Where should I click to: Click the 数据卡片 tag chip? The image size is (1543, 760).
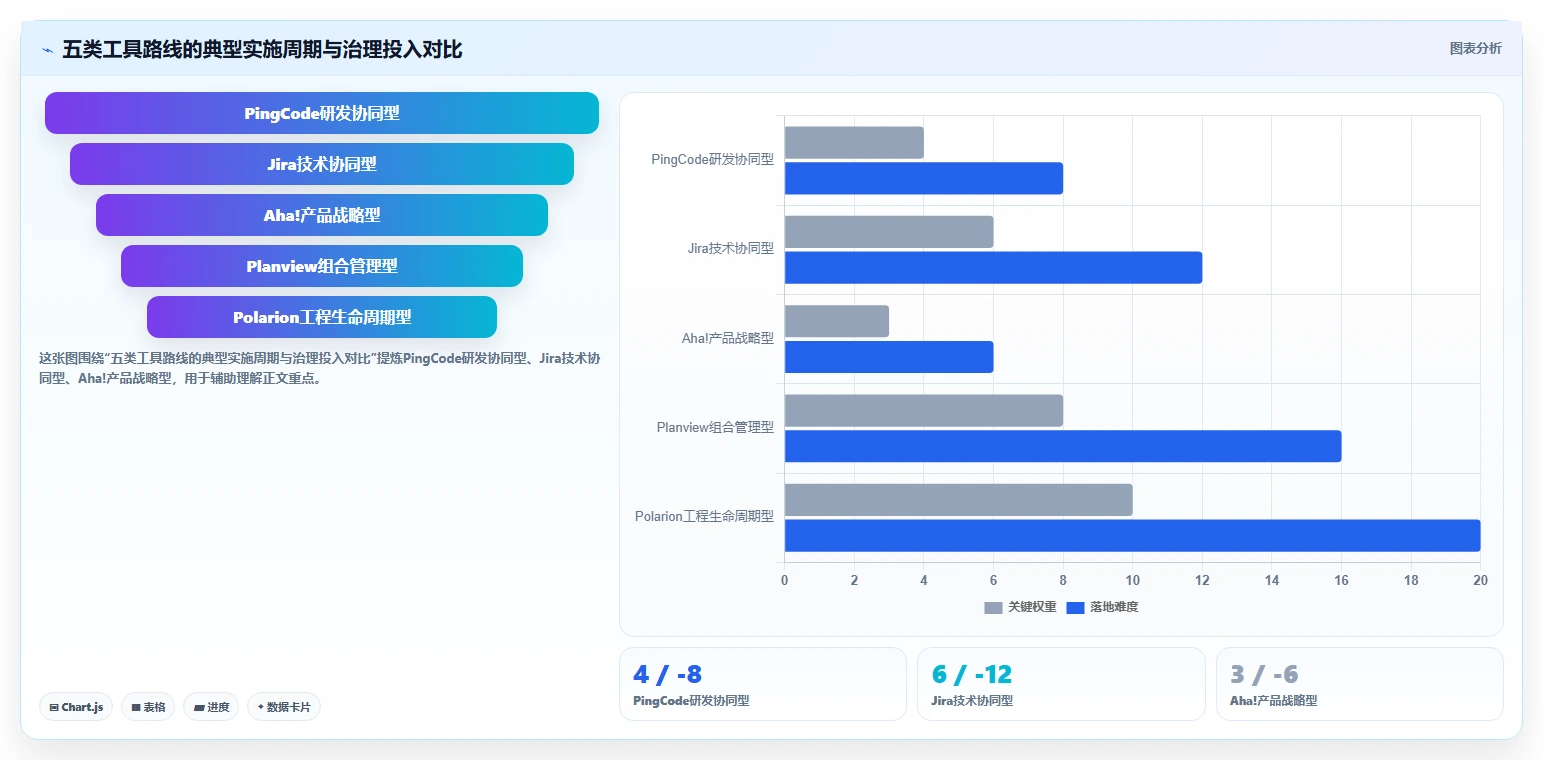coord(284,707)
